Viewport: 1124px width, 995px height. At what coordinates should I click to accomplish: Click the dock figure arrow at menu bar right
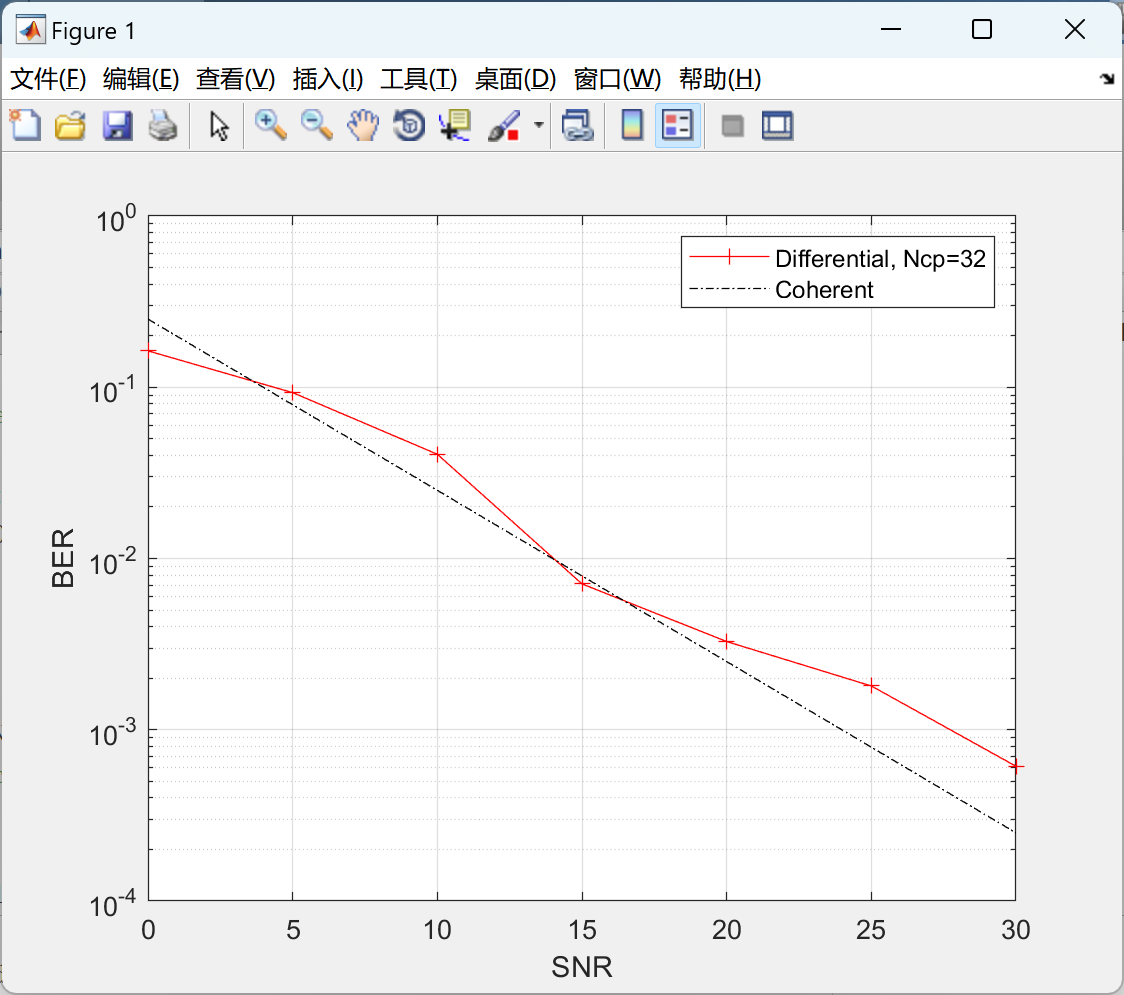click(x=1107, y=79)
